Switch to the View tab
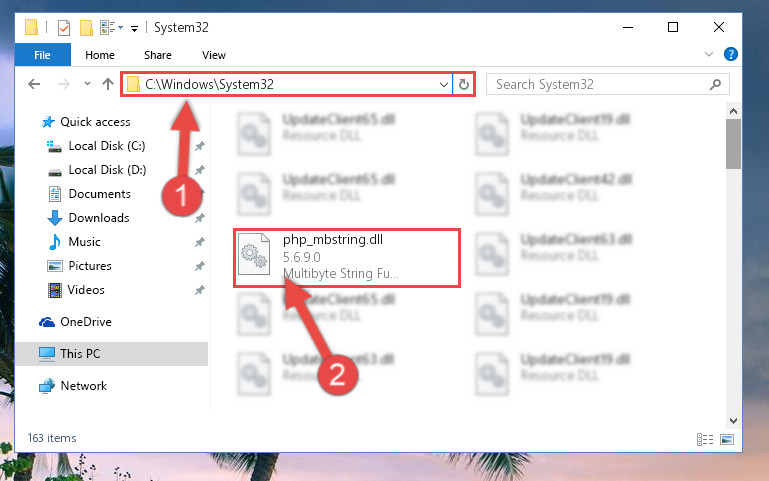The image size is (769, 481). pos(214,55)
